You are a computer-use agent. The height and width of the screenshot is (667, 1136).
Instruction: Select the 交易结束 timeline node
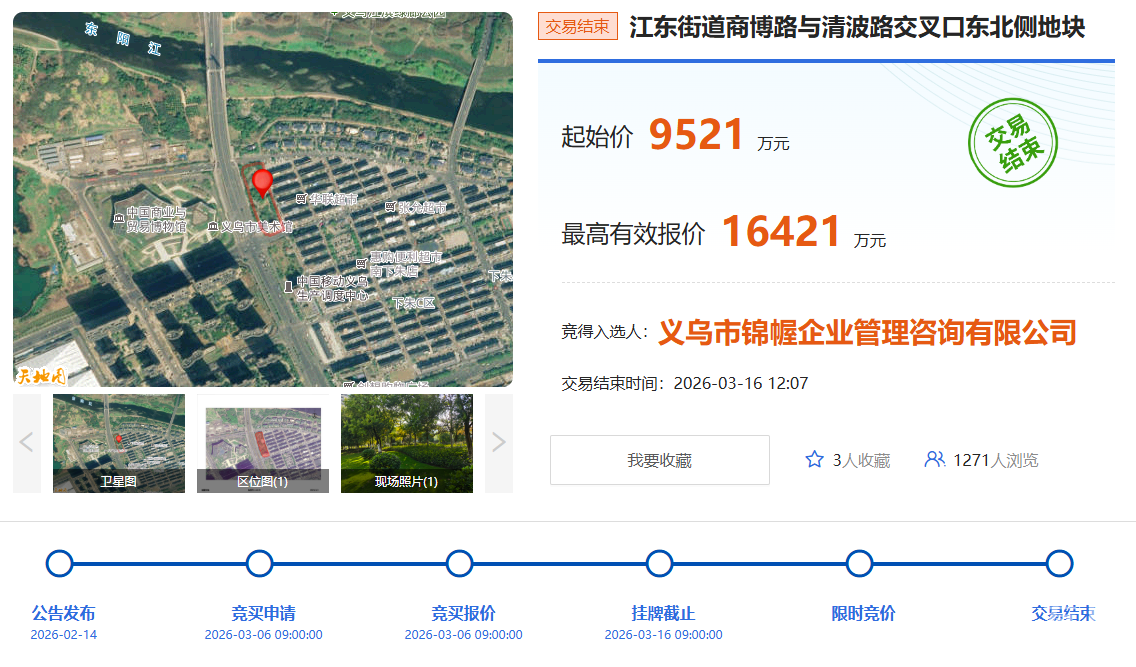pos(1060,564)
